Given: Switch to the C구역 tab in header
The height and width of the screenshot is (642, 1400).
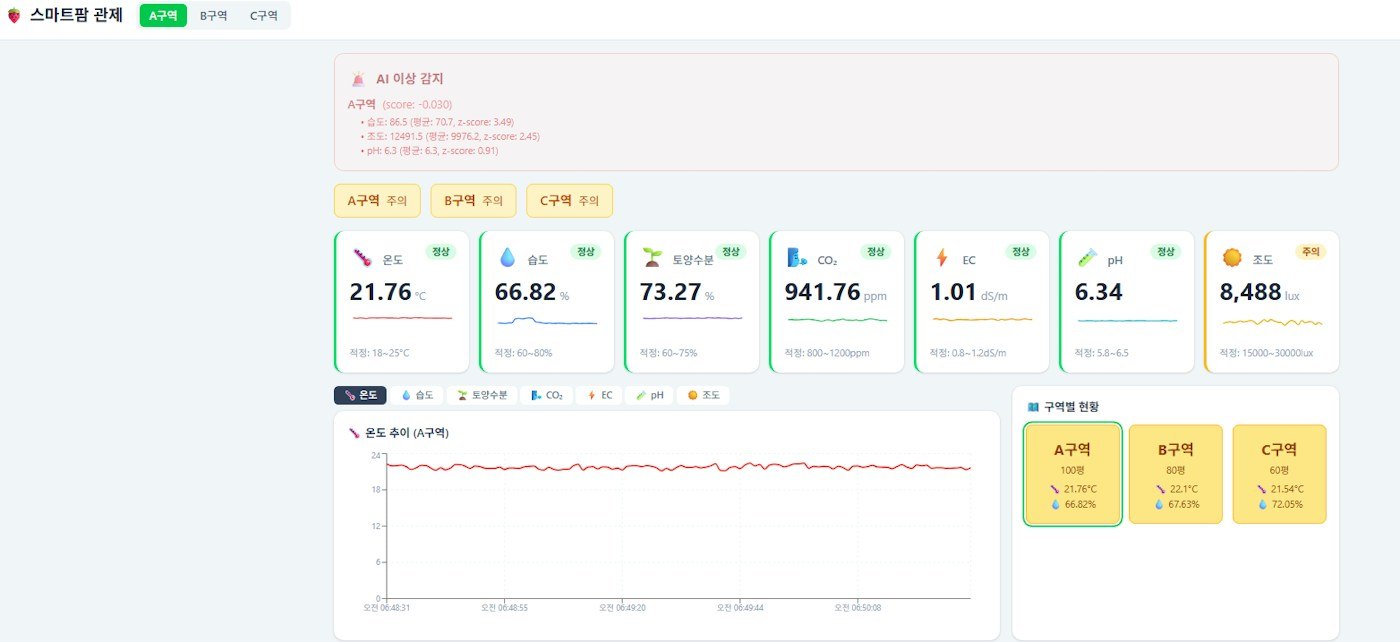Looking at the screenshot, I should pyautogui.click(x=264, y=16).
